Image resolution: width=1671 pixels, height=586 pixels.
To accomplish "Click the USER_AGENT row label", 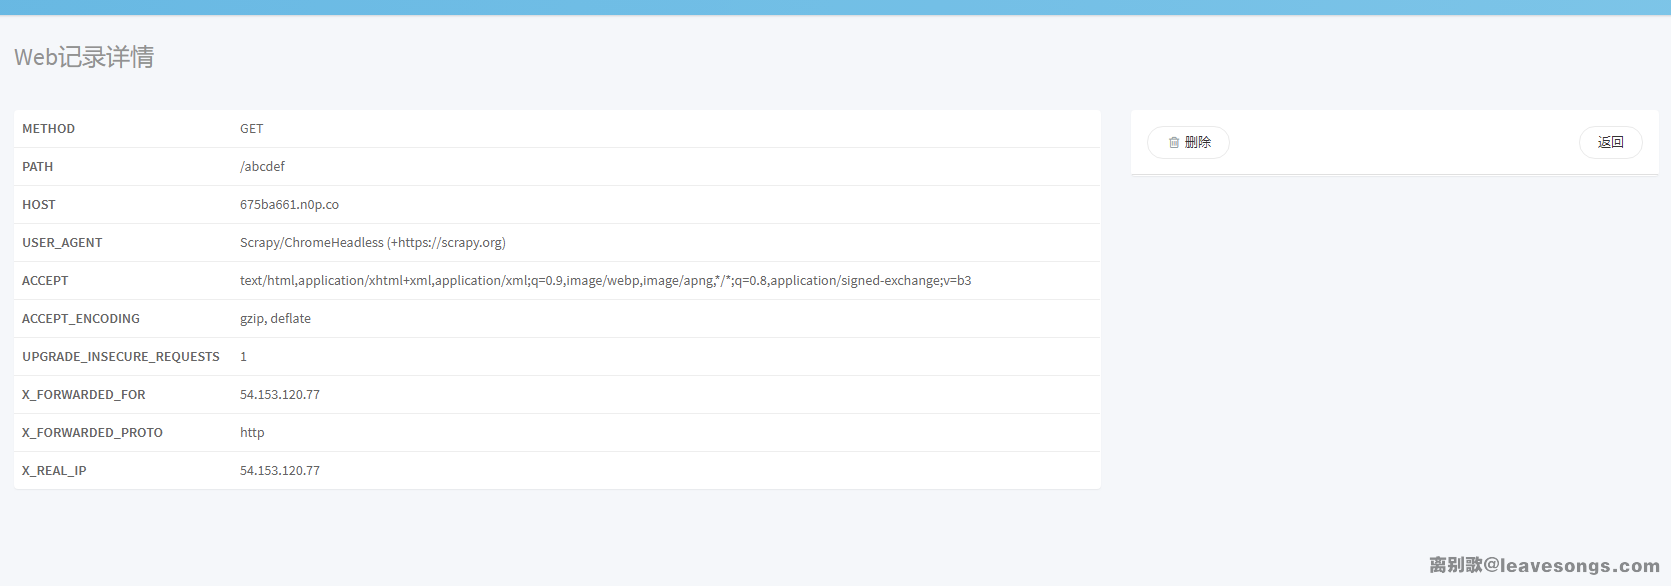I will (x=62, y=243).
